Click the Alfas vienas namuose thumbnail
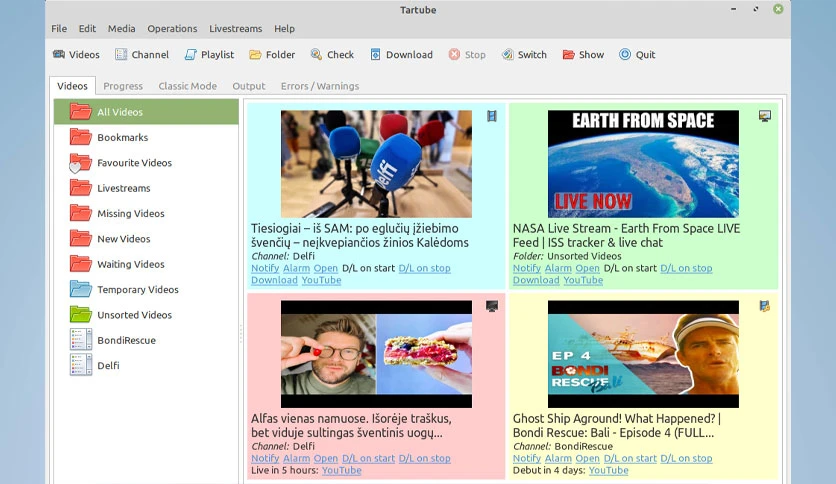 click(x=376, y=354)
